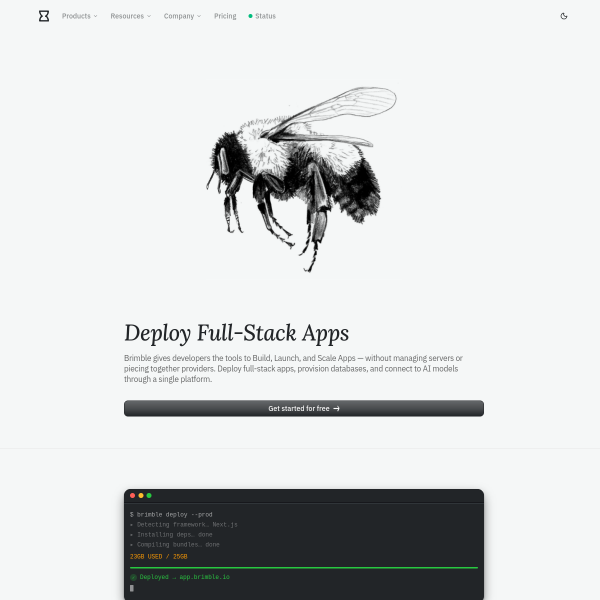Open the Resources dropdown menu

(x=130, y=16)
